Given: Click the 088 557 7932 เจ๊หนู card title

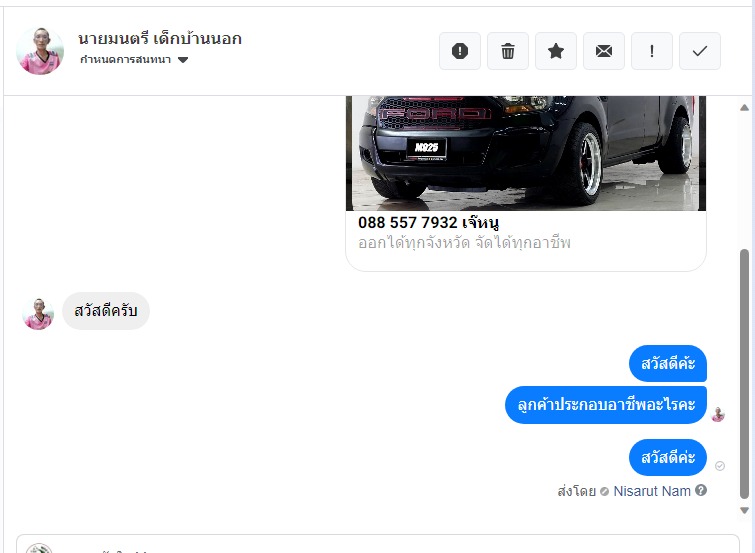Looking at the screenshot, I should point(428,223).
